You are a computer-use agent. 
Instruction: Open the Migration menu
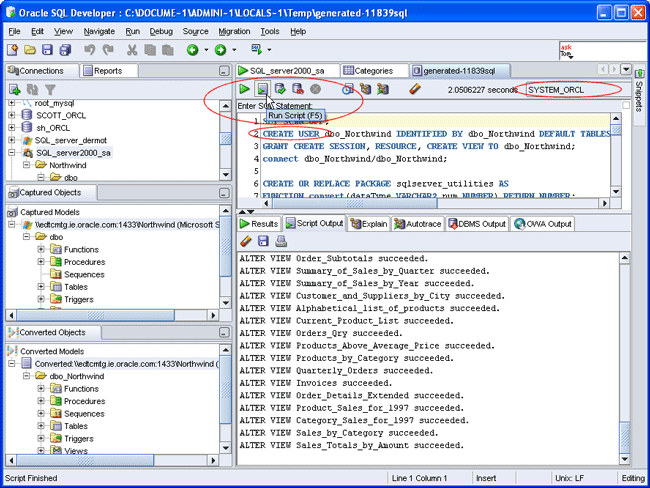click(234, 31)
